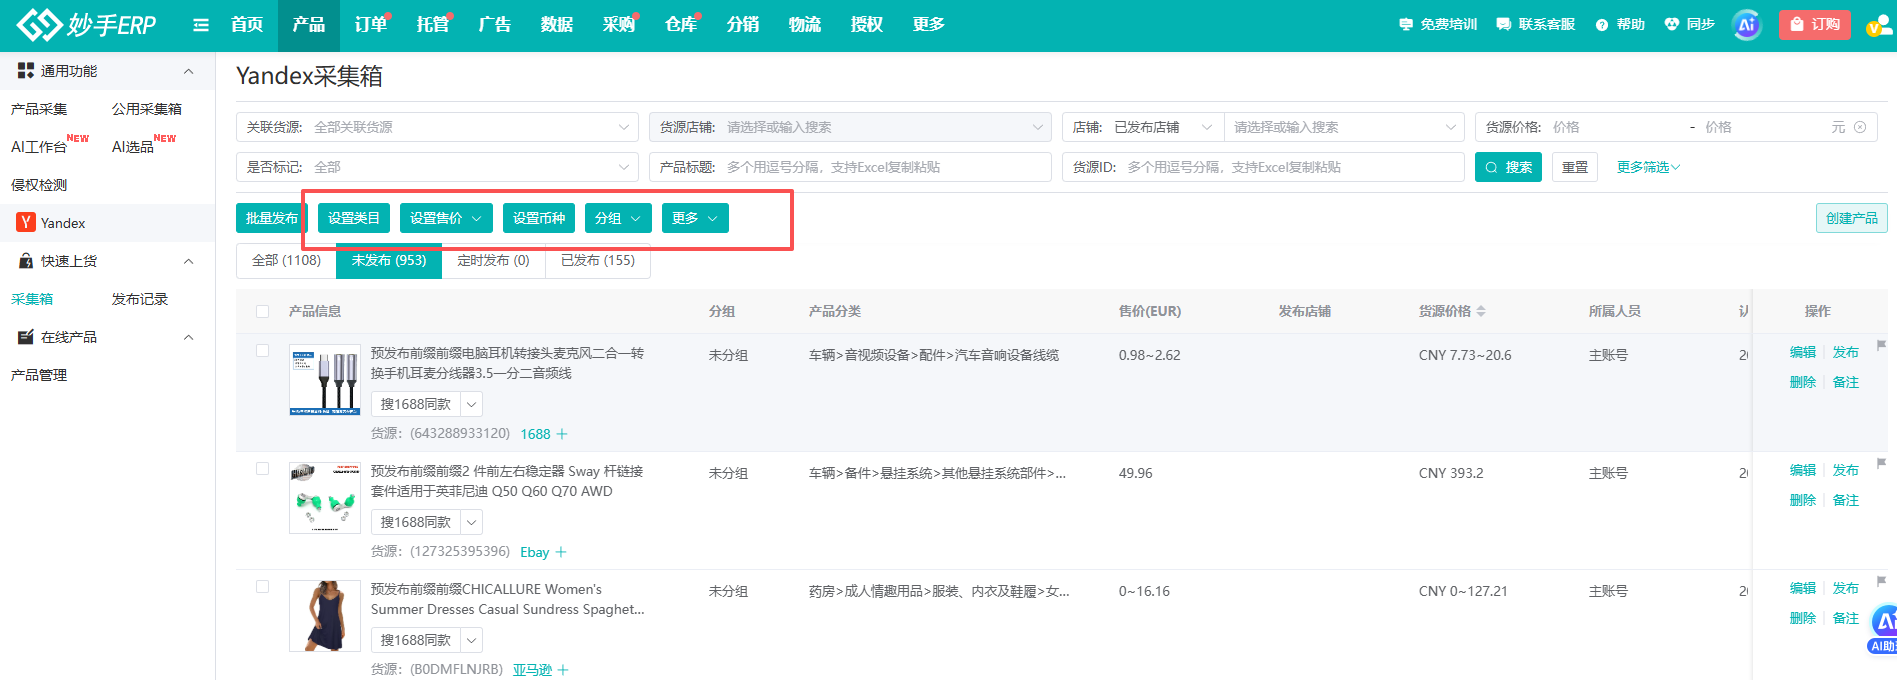The height and width of the screenshot is (680, 1897).
Task: Publish the Sway bar link product
Action: tap(1846, 470)
